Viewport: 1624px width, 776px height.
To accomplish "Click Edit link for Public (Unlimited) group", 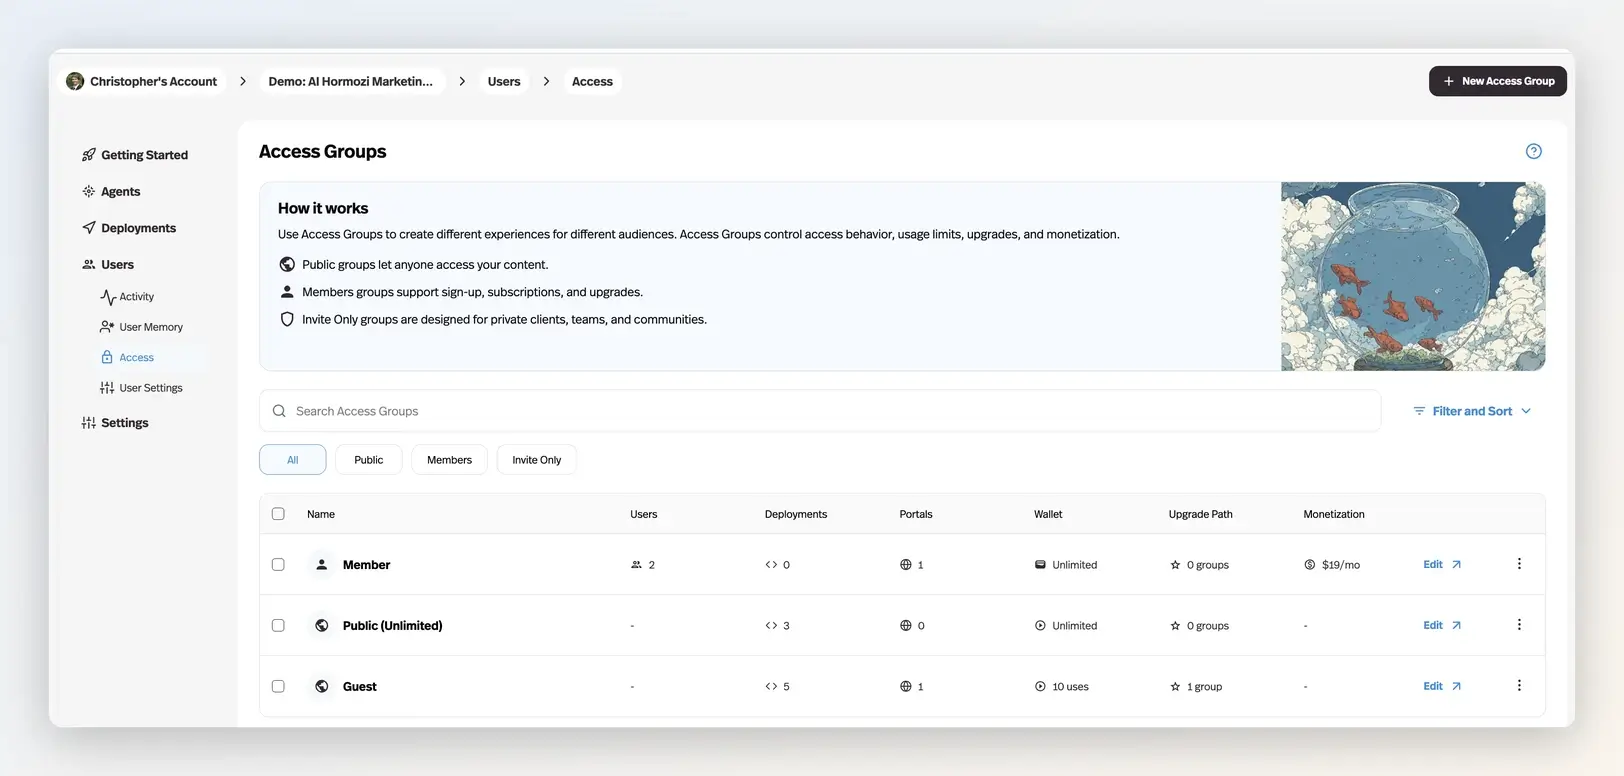I will [1442, 626].
